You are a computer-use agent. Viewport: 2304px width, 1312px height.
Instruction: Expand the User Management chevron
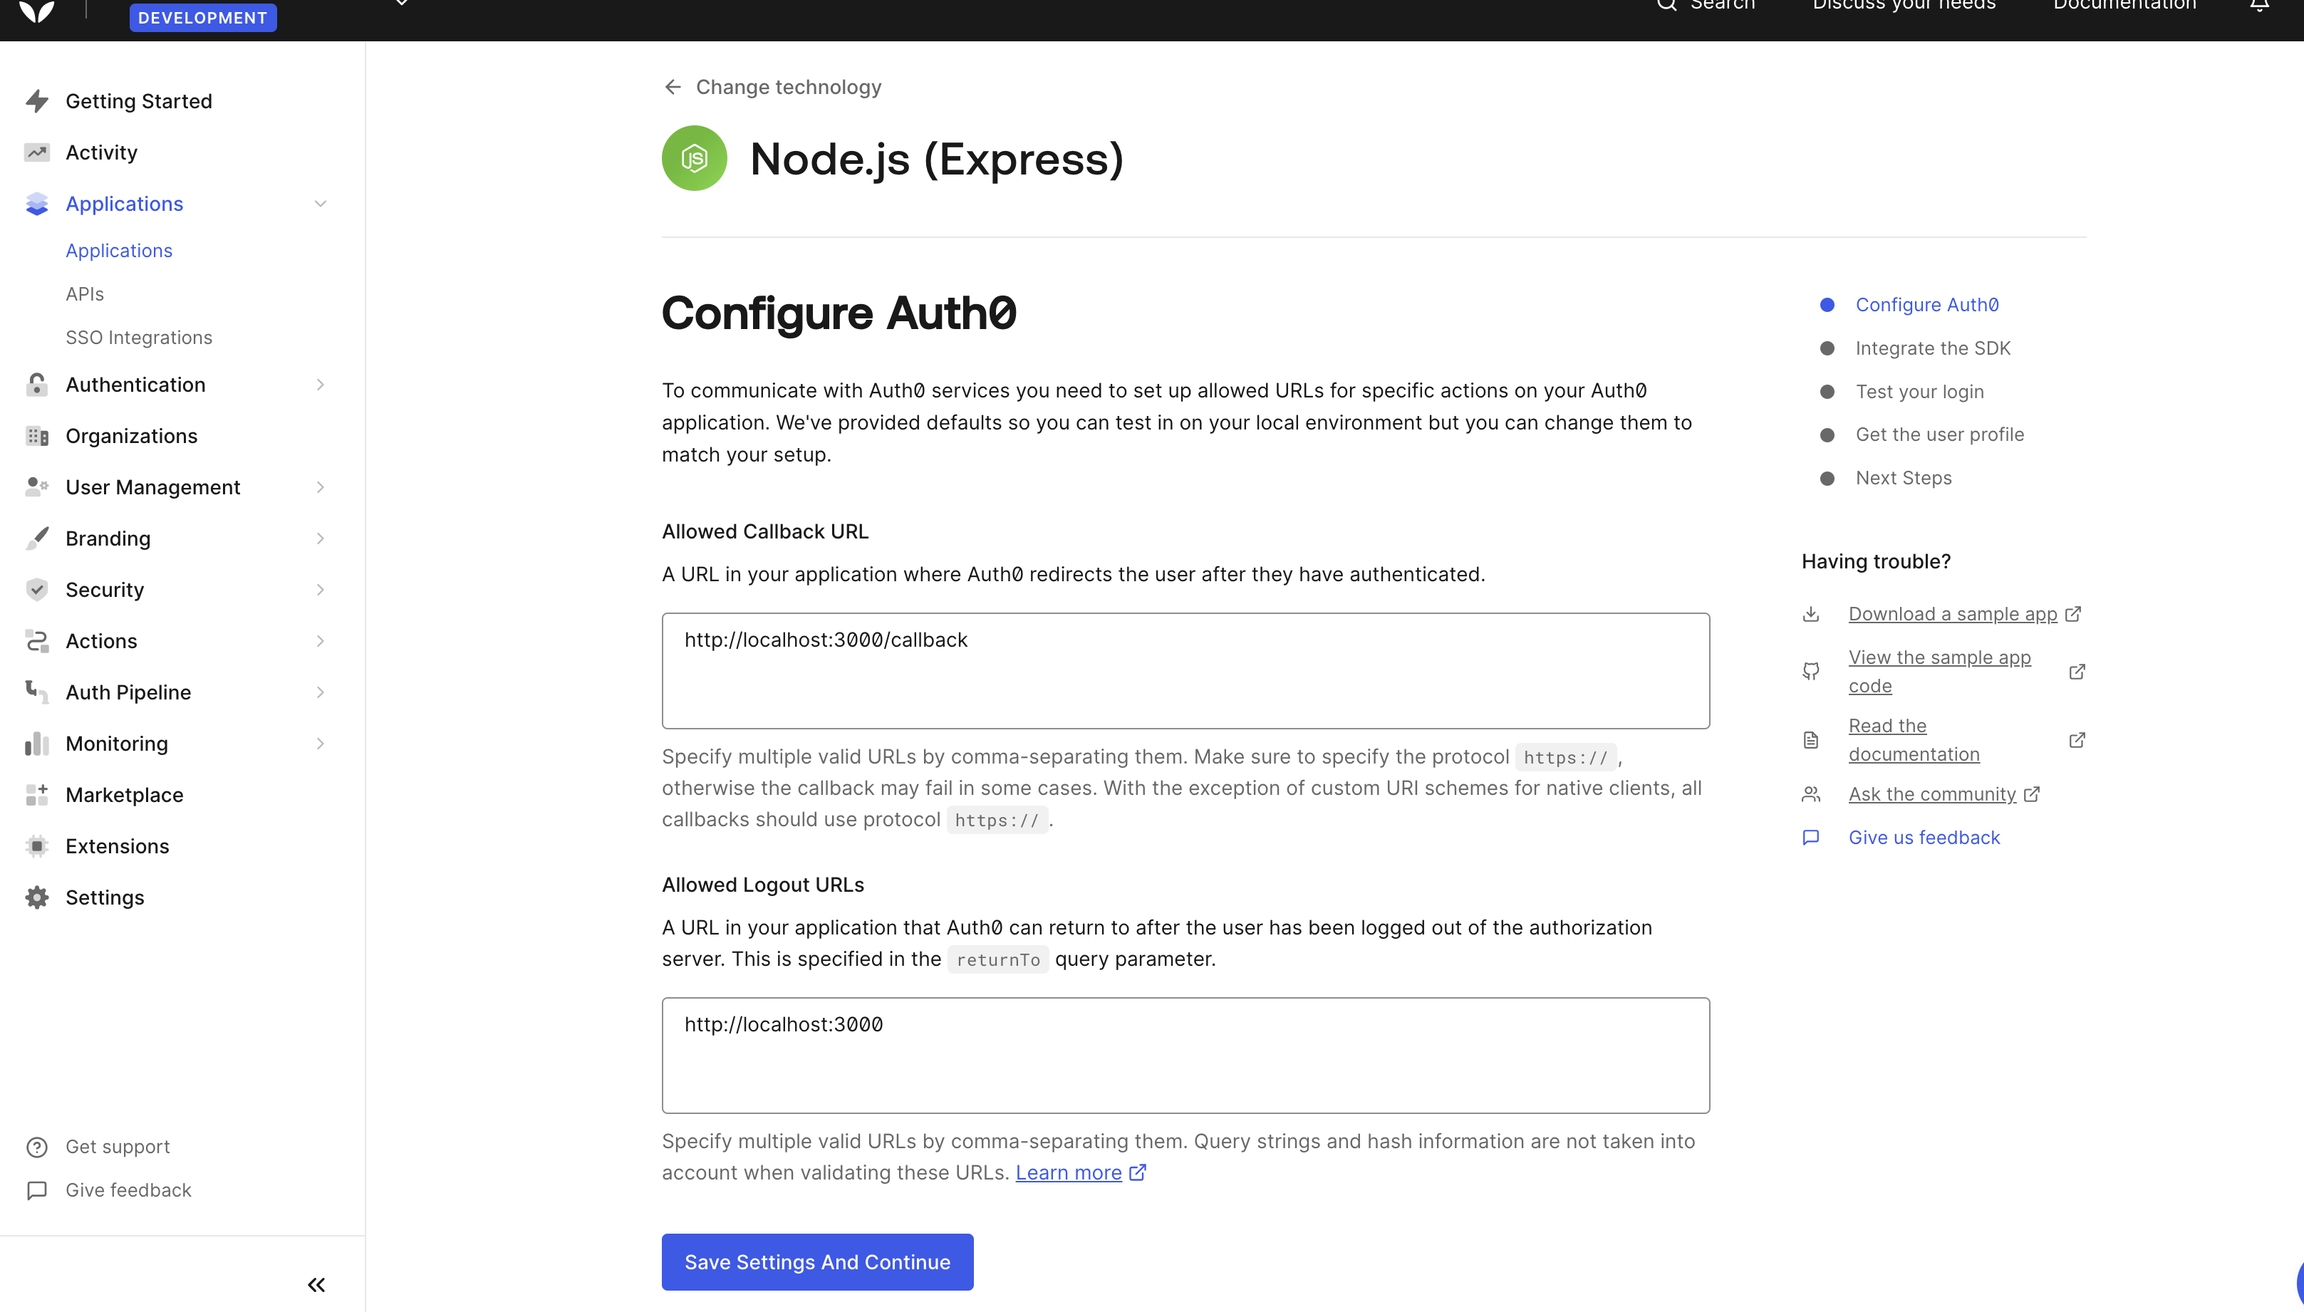[320, 487]
